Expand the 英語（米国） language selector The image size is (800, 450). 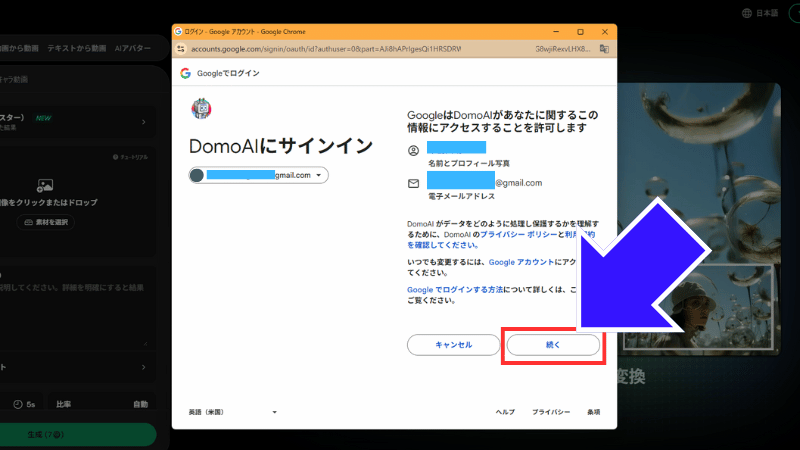point(233,412)
